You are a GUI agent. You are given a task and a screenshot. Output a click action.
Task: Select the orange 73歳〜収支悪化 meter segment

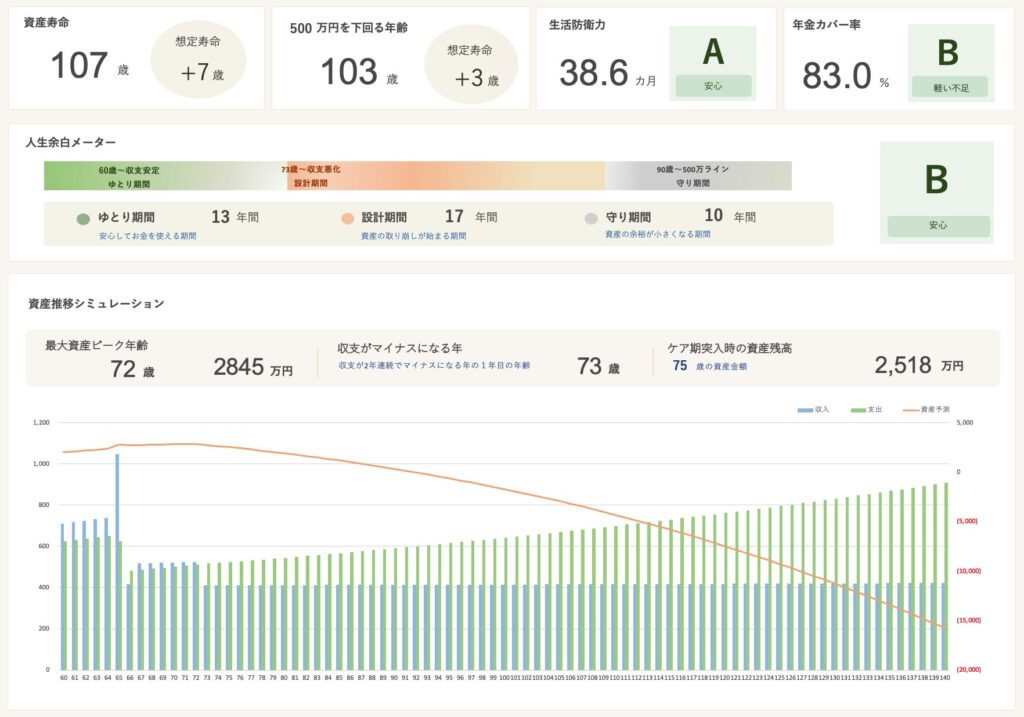point(444,177)
